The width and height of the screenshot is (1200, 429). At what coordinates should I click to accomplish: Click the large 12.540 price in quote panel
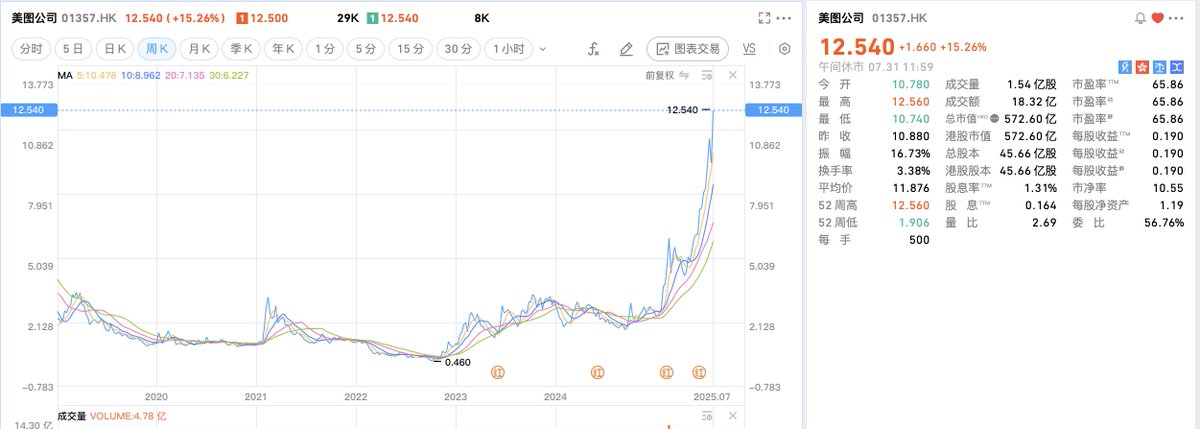click(856, 46)
